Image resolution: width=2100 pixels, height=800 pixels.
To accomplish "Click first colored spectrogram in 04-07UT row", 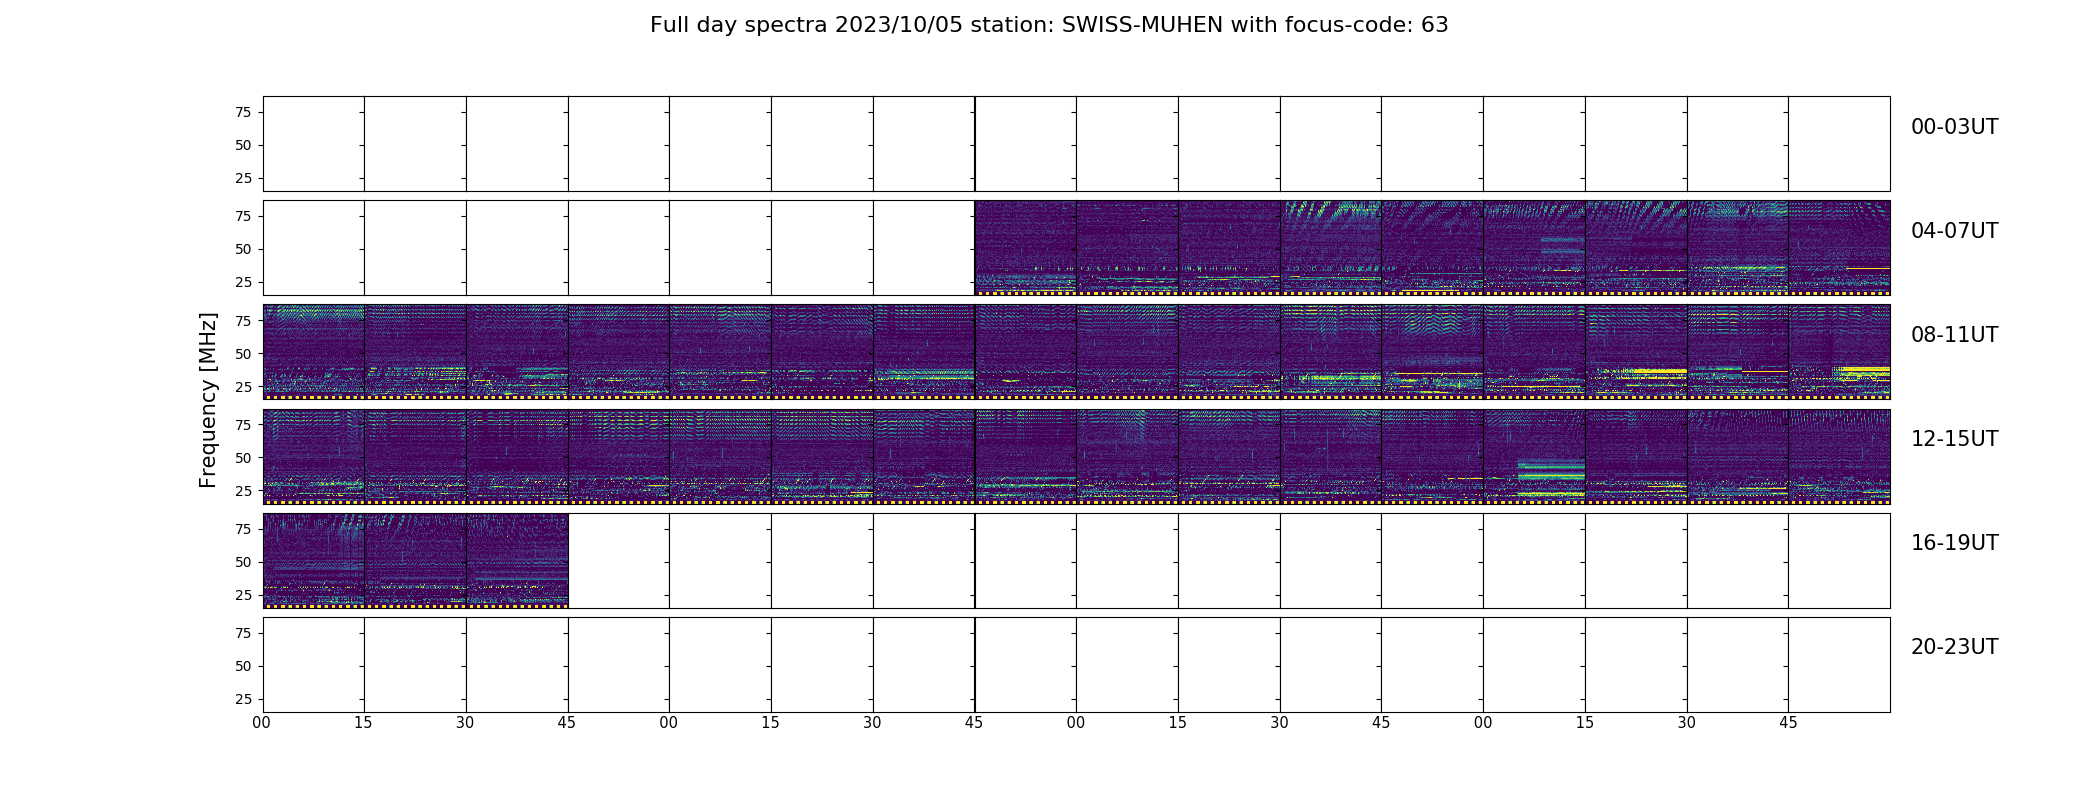I will (x=1025, y=248).
